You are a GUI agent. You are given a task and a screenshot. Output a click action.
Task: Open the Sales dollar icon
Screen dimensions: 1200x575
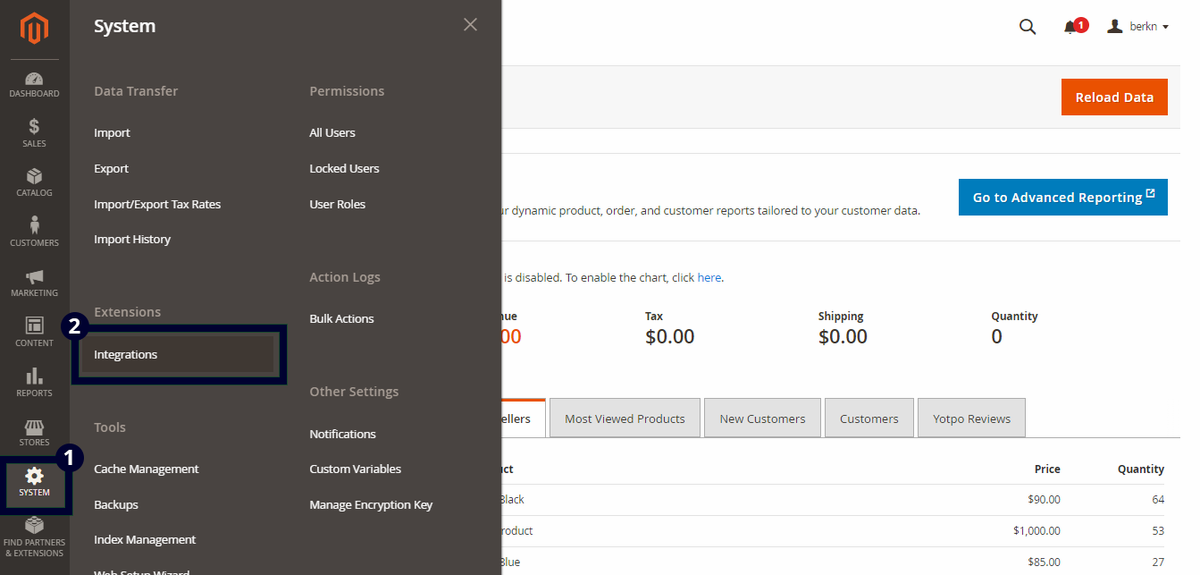[34, 127]
